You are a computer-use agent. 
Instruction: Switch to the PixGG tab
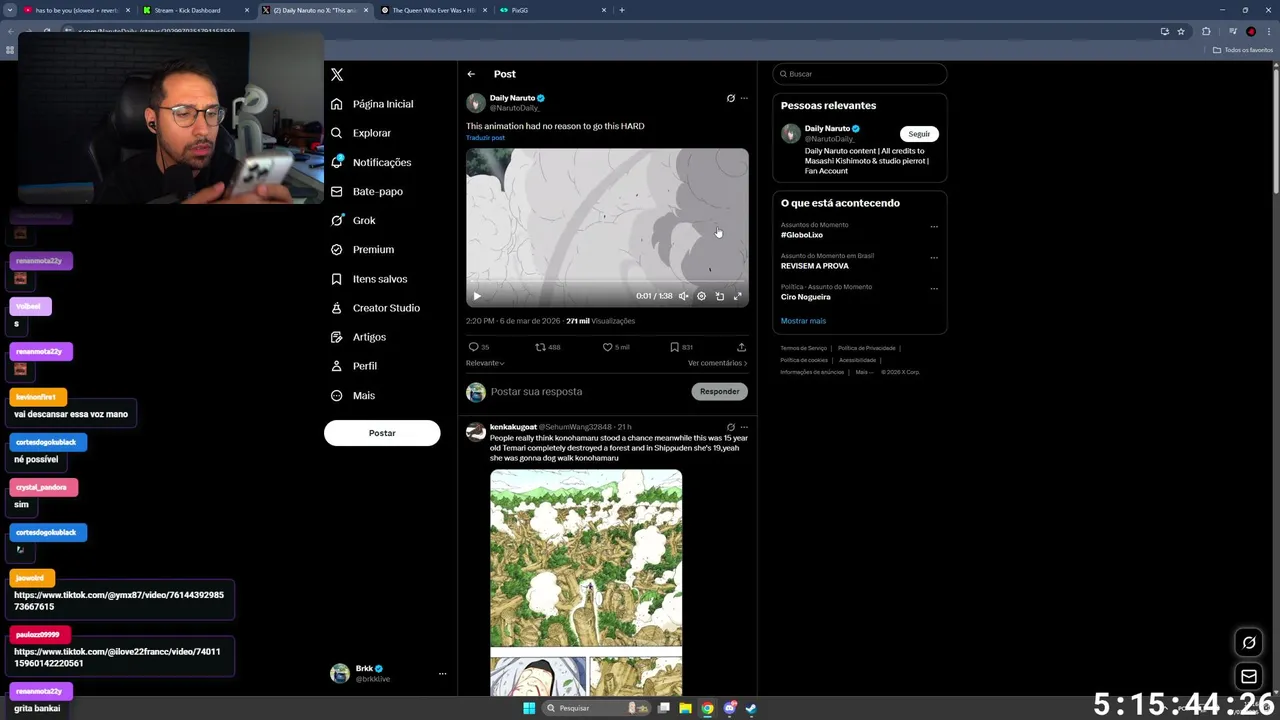553,10
